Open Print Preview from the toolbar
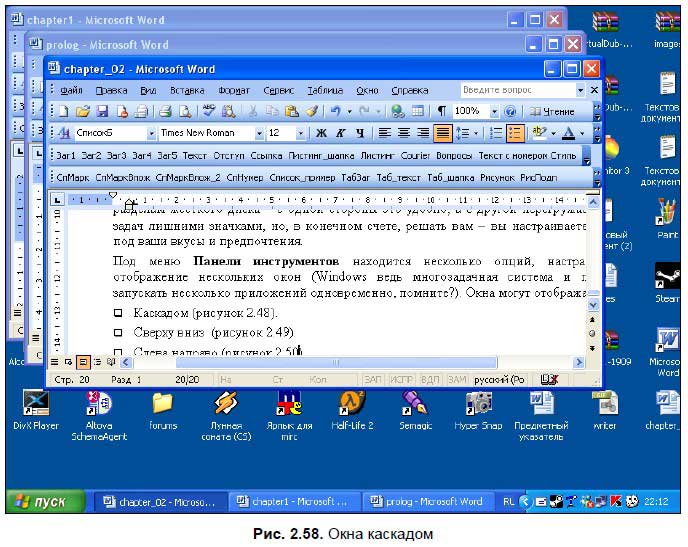This screenshot has width=688, height=547. click(185, 111)
